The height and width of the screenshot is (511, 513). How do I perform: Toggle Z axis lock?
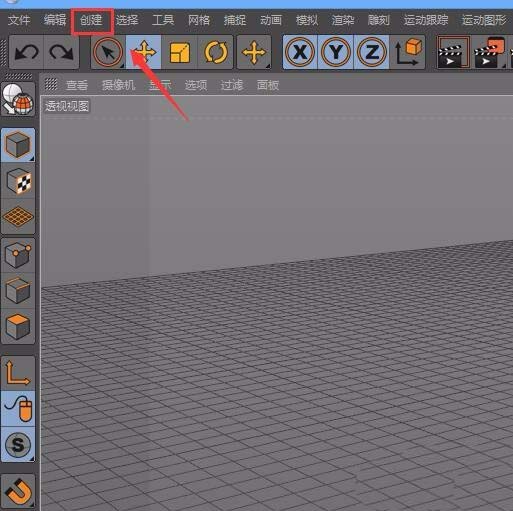(372, 52)
